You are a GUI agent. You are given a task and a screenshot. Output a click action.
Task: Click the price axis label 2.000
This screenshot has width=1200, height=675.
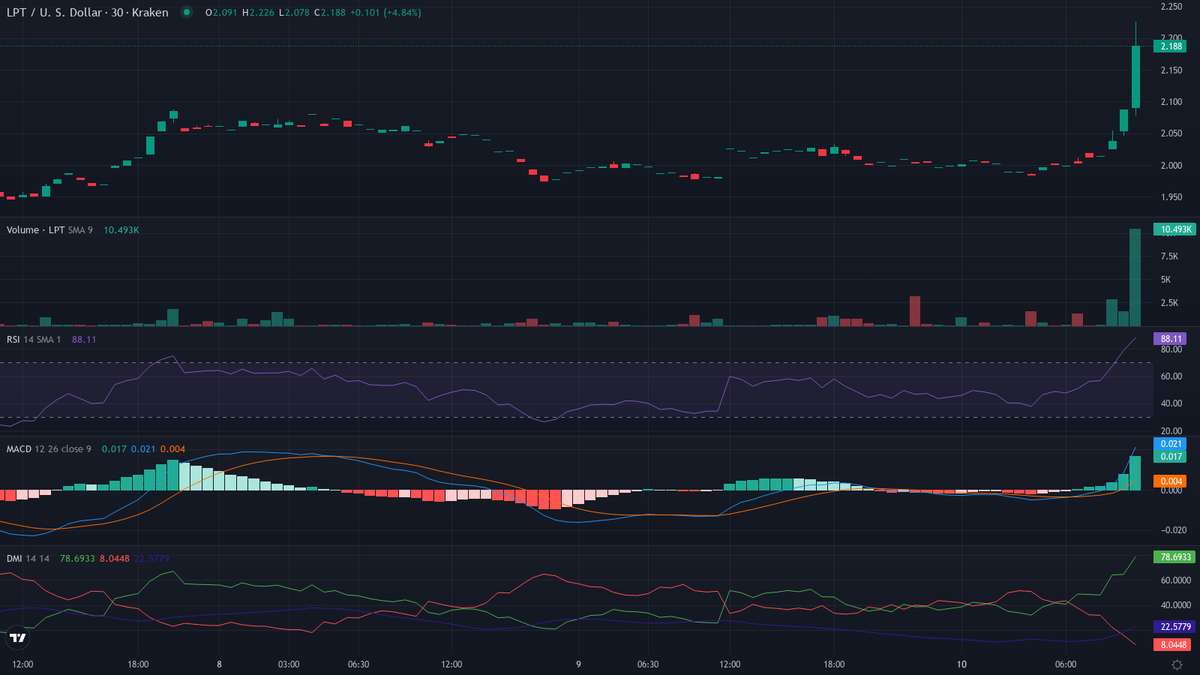click(1172, 166)
